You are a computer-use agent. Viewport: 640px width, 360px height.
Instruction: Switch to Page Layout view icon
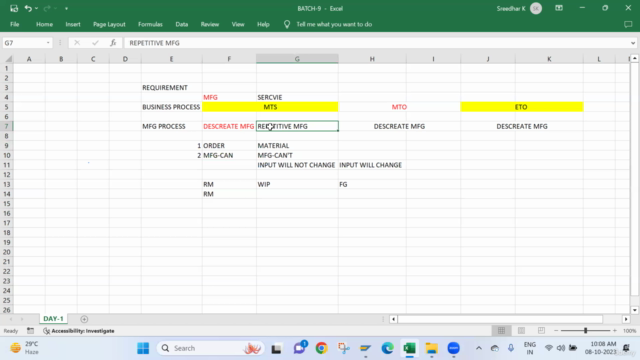click(521, 331)
